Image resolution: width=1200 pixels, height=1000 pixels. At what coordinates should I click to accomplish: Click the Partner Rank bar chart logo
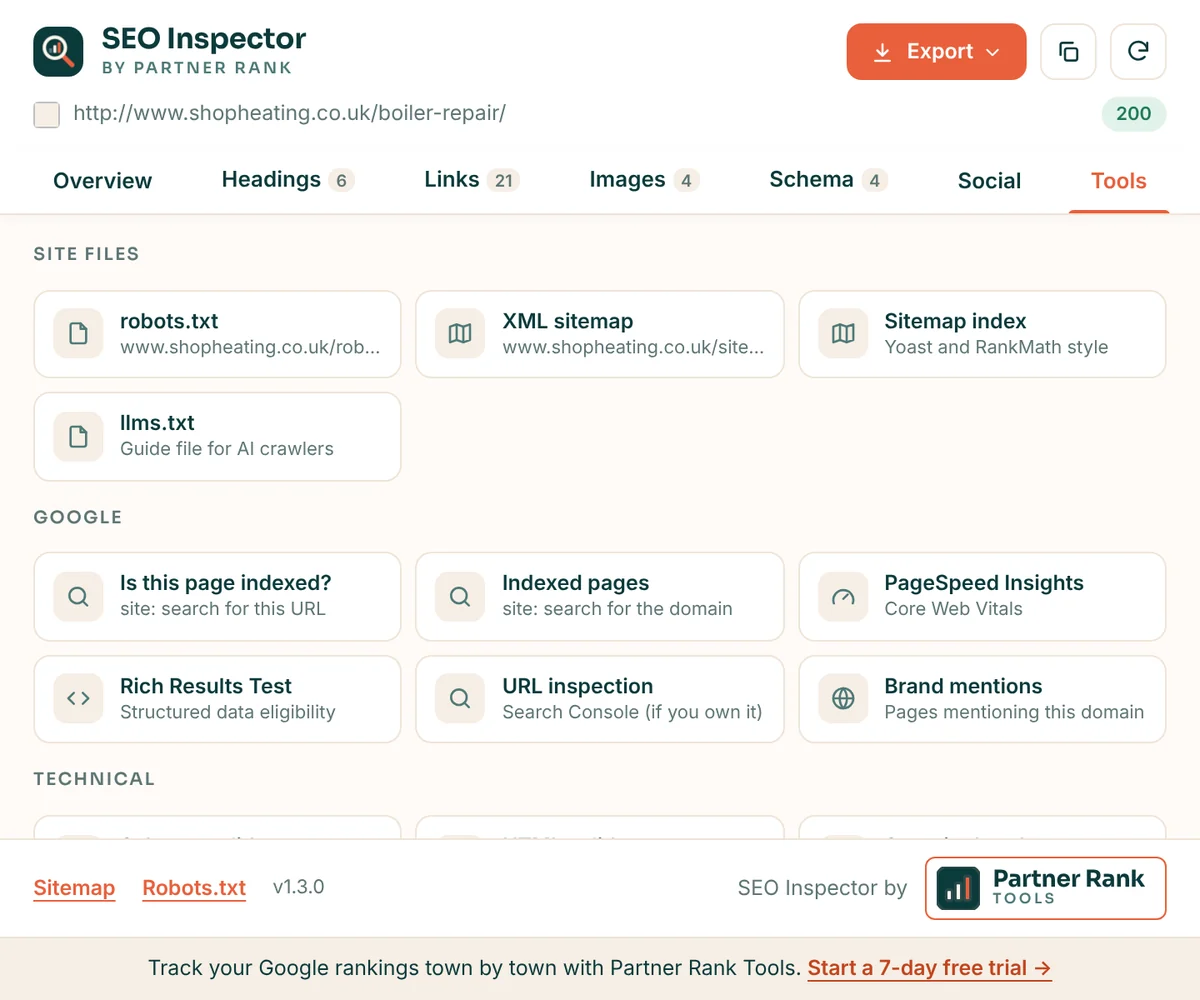pyautogui.click(x=958, y=888)
